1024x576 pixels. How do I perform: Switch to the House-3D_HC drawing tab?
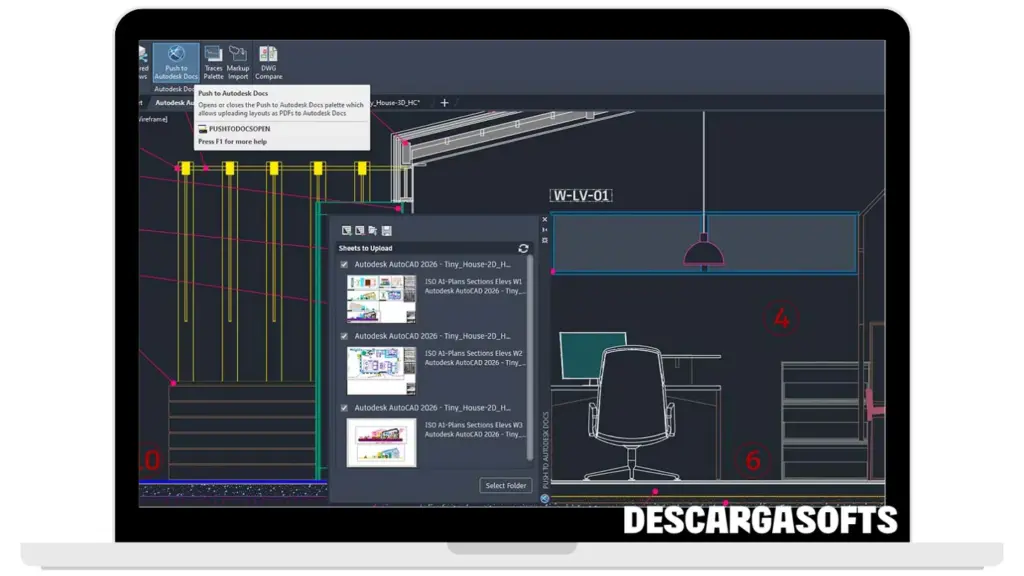(x=396, y=103)
